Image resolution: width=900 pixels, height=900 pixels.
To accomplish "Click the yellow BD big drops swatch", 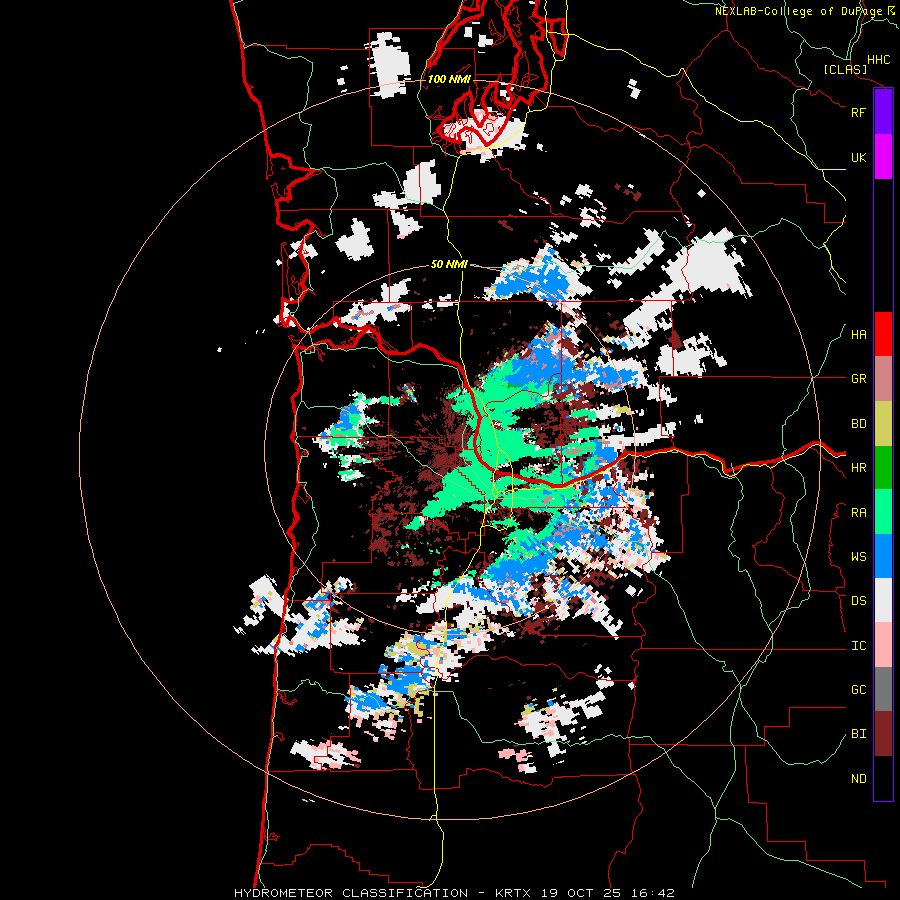I will pos(883,424).
